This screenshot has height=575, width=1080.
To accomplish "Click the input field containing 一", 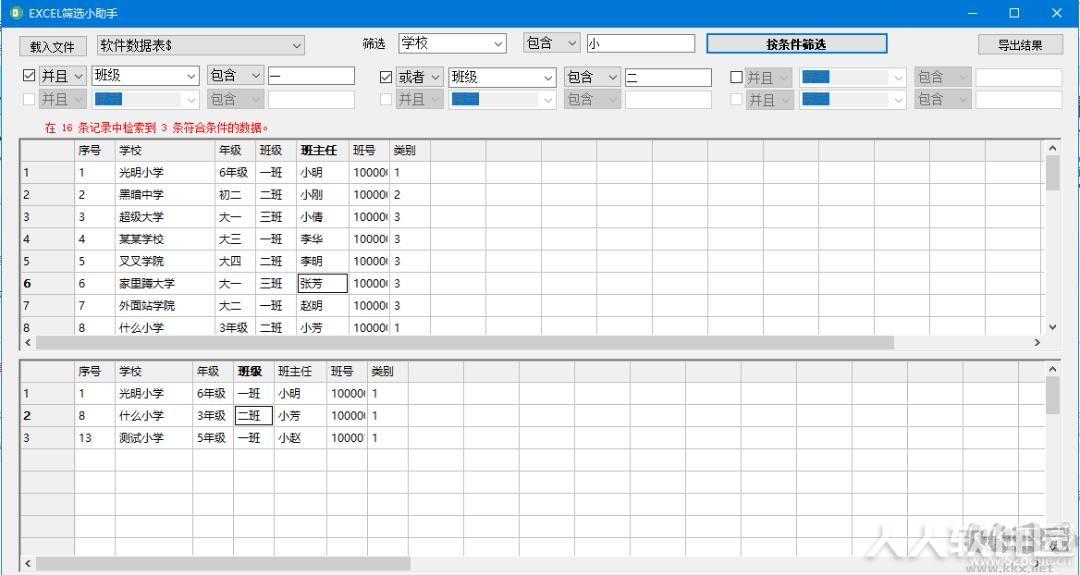I will 311,75.
